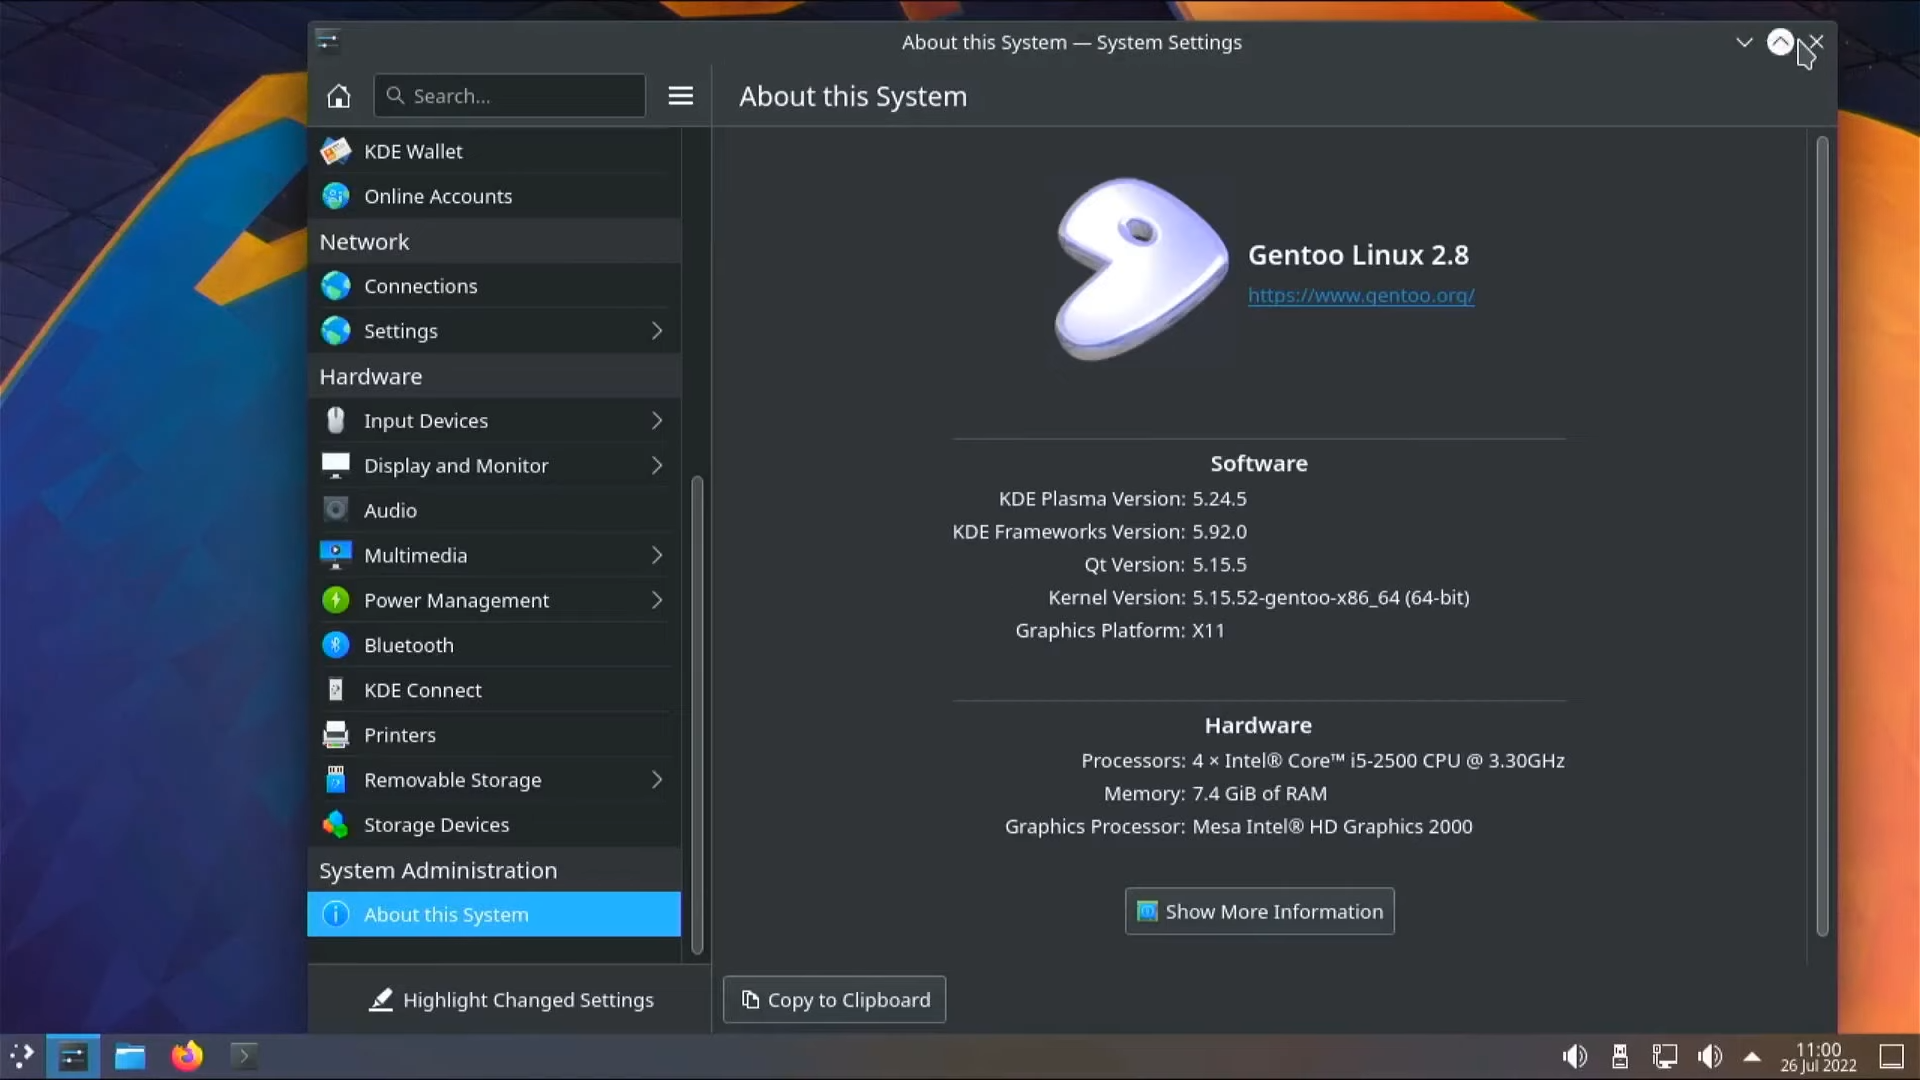Expand Input Devices submenu chevron
Screen dimensions: 1920x1080
coord(657,421)
